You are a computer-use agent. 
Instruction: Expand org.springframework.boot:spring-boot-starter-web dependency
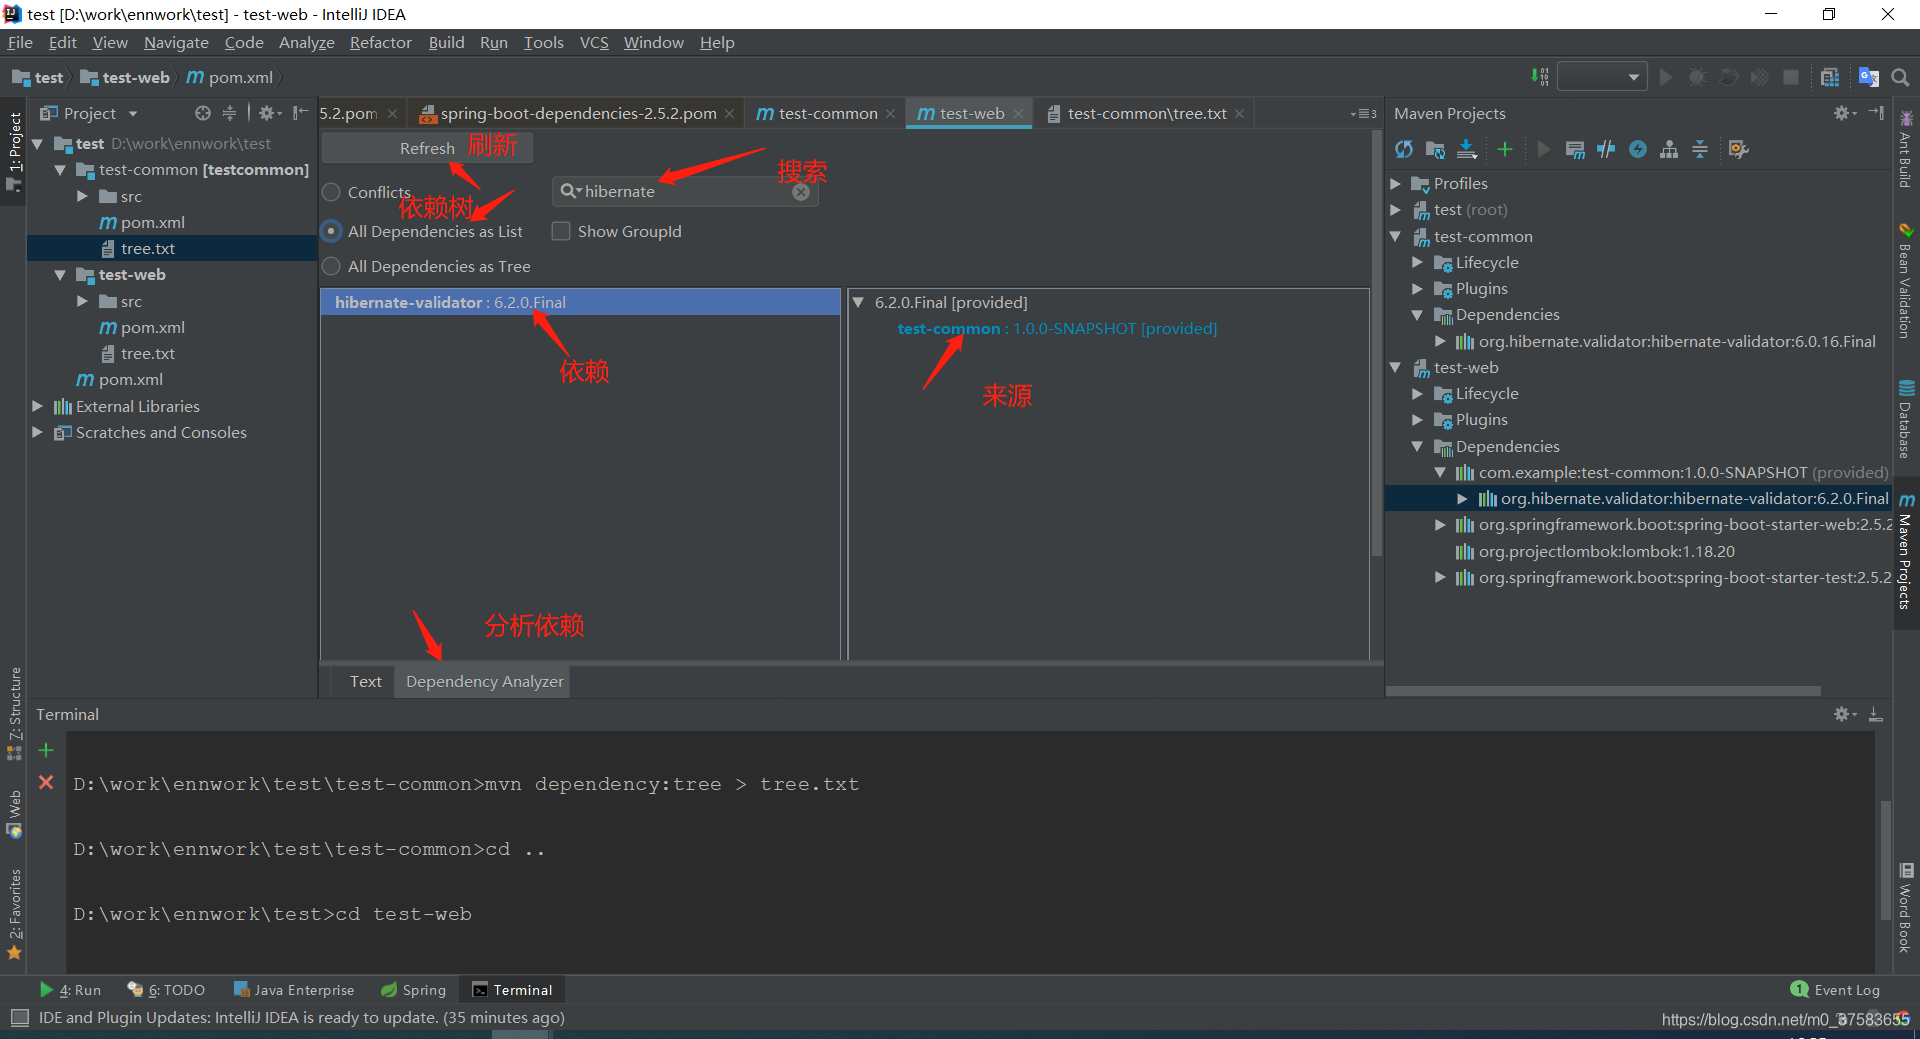(1440, 524)
